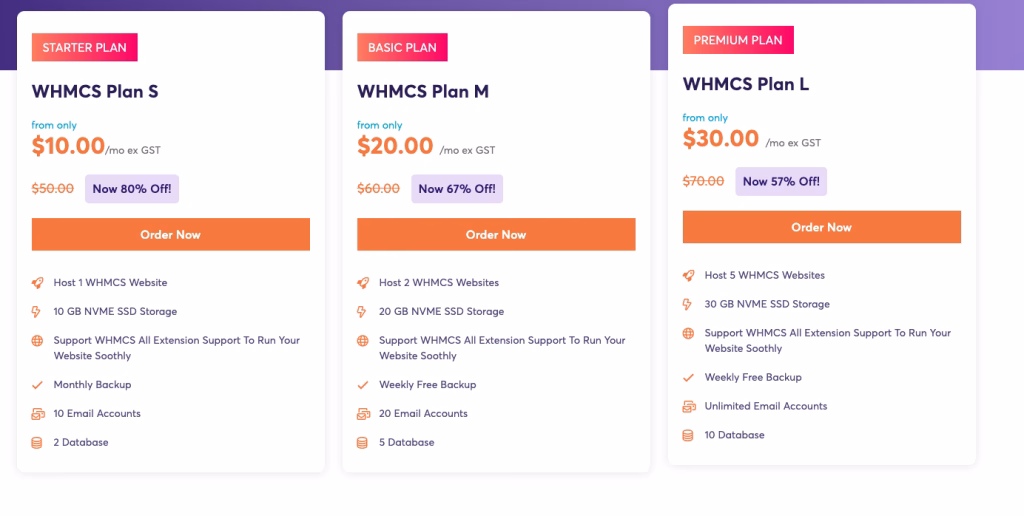This screenshot has width=1024, height=516.
Task: Click database icon beside 10 Database
Action: tap(688, 435)
